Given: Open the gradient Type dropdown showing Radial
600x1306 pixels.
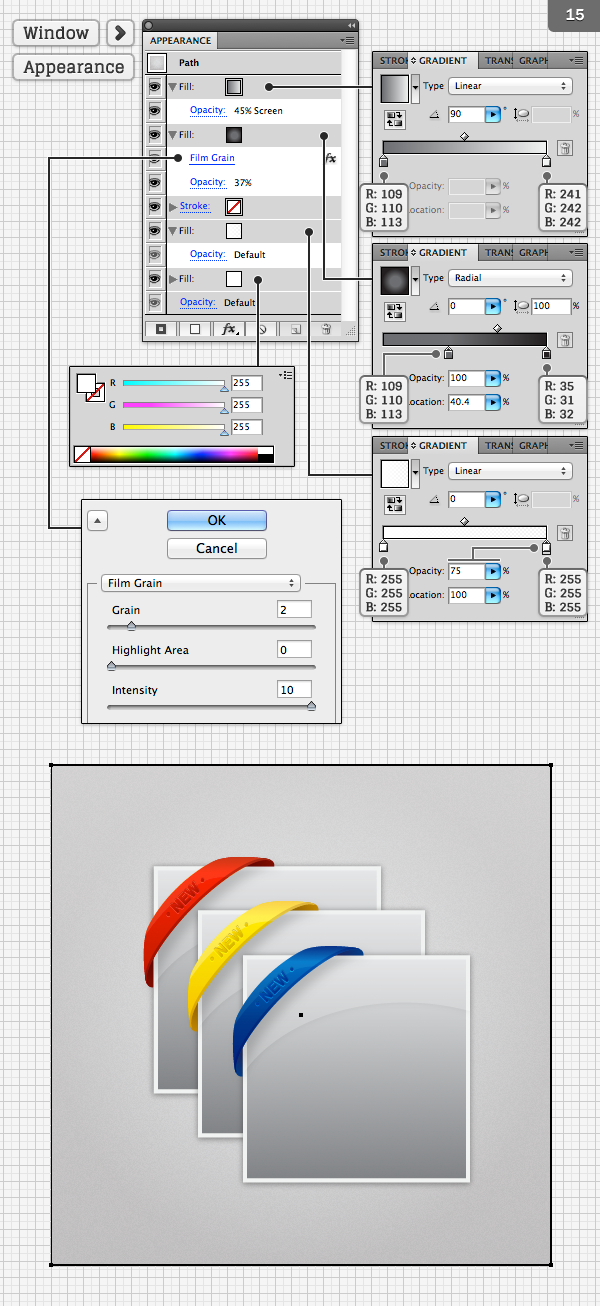Looking at the screenshot, I should pos(510,278).
